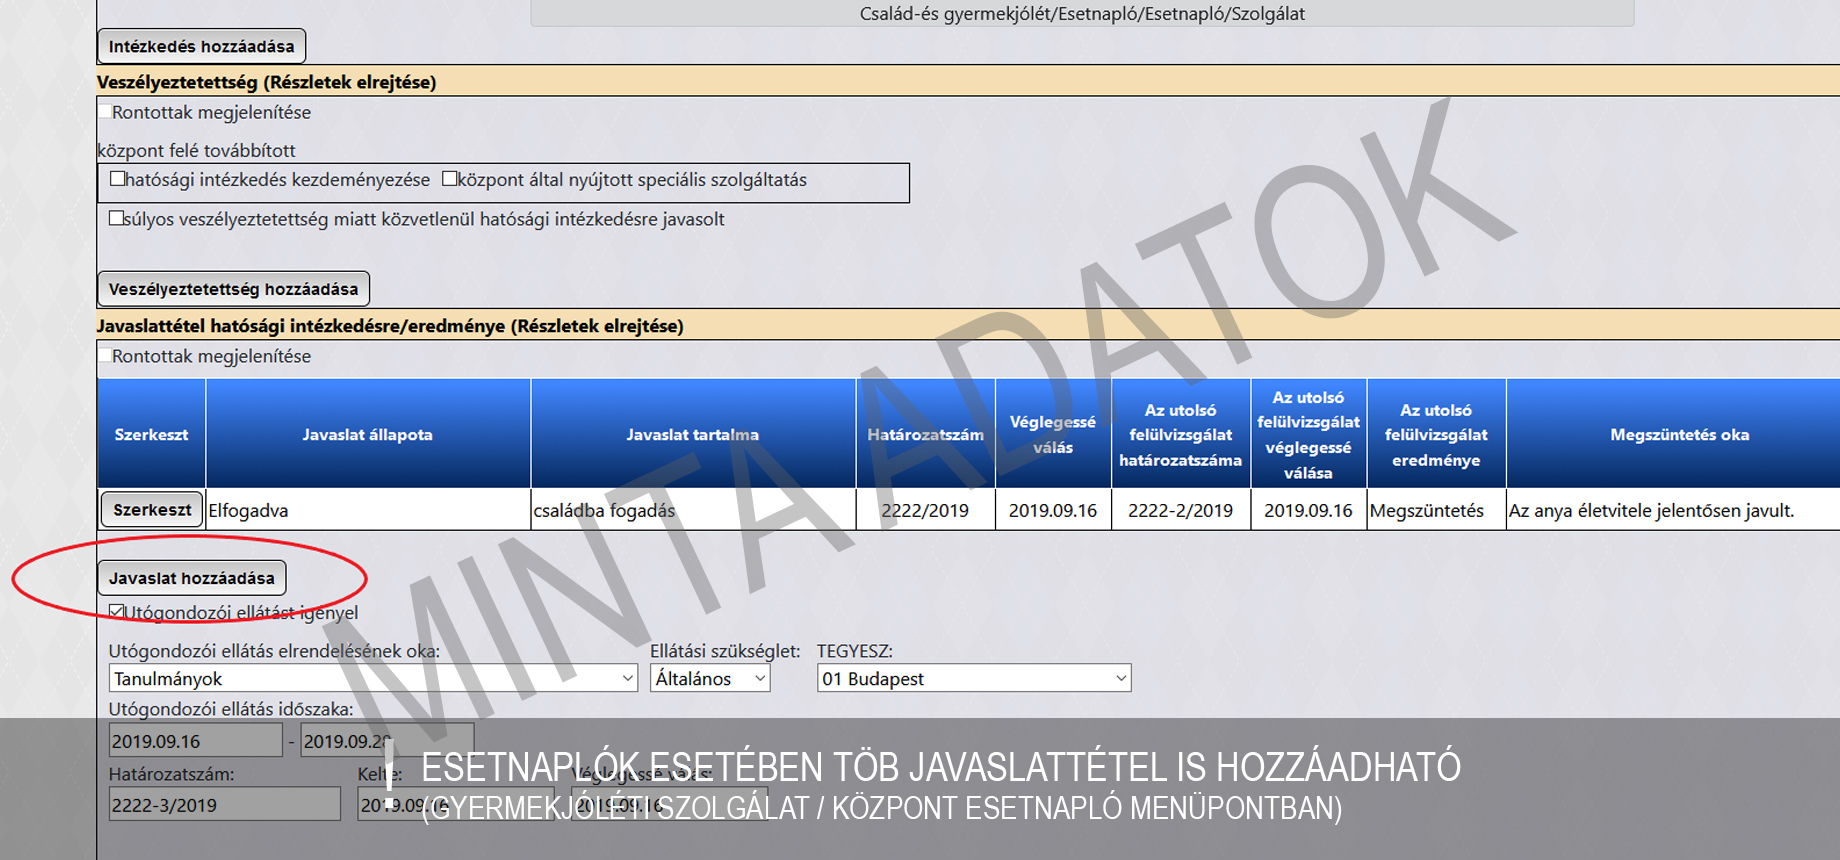This screenshot has height=860, width=1840.
Task: Check hatósági intézkedés kezdeményezése box
Action: [x=118, y=179]
